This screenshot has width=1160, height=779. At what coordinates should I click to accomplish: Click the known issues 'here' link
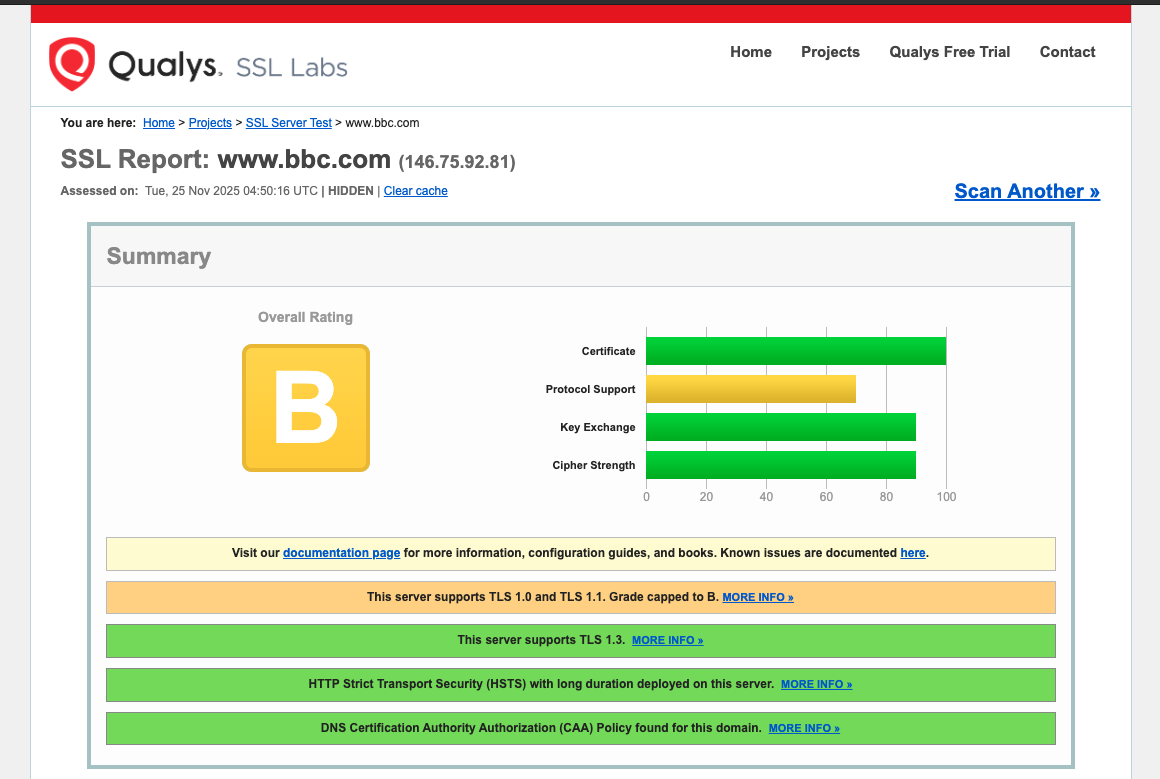pyautogui.click(x=912, y=553)
